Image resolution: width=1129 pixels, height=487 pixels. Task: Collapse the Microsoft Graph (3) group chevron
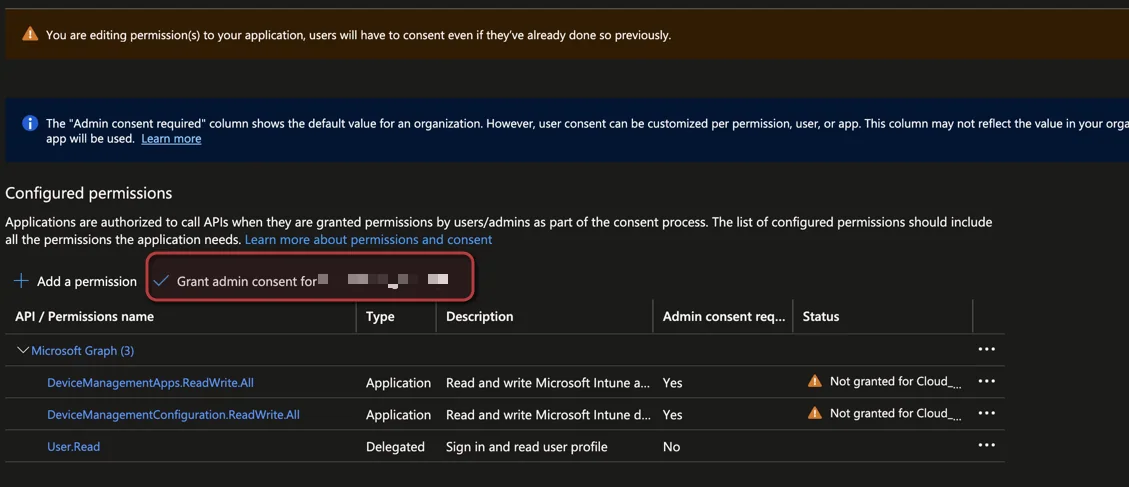pos(22,350)
